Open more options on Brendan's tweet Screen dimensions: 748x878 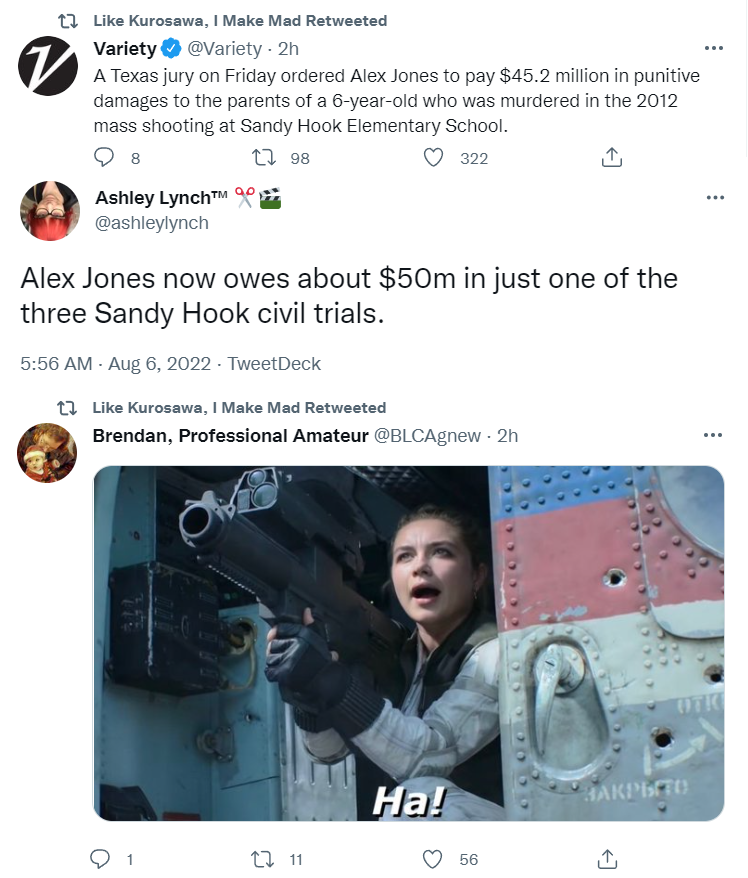[713, 435]
